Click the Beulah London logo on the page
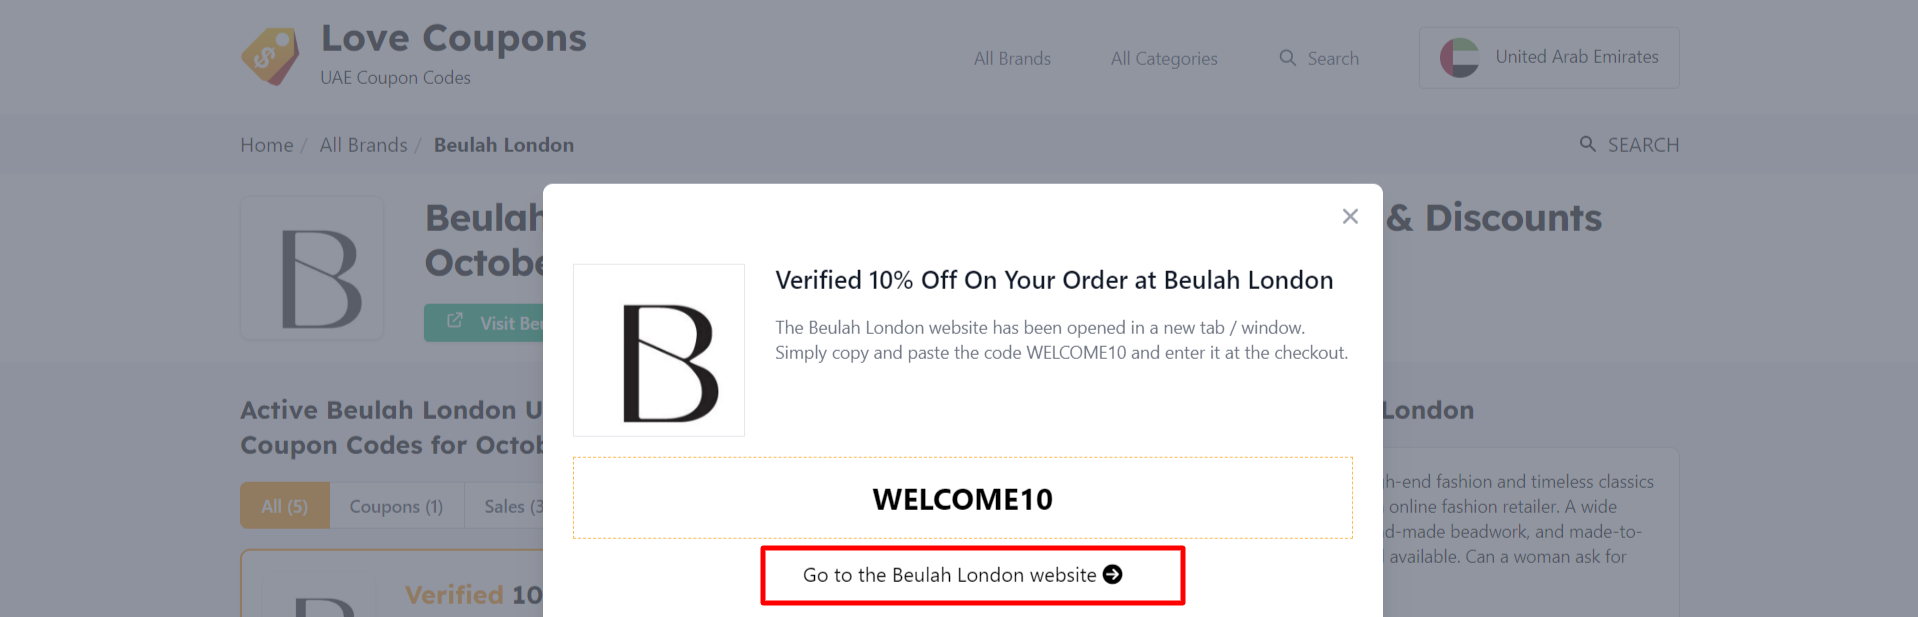Screen dimensions: 1918x617 [x=311, y=267]
